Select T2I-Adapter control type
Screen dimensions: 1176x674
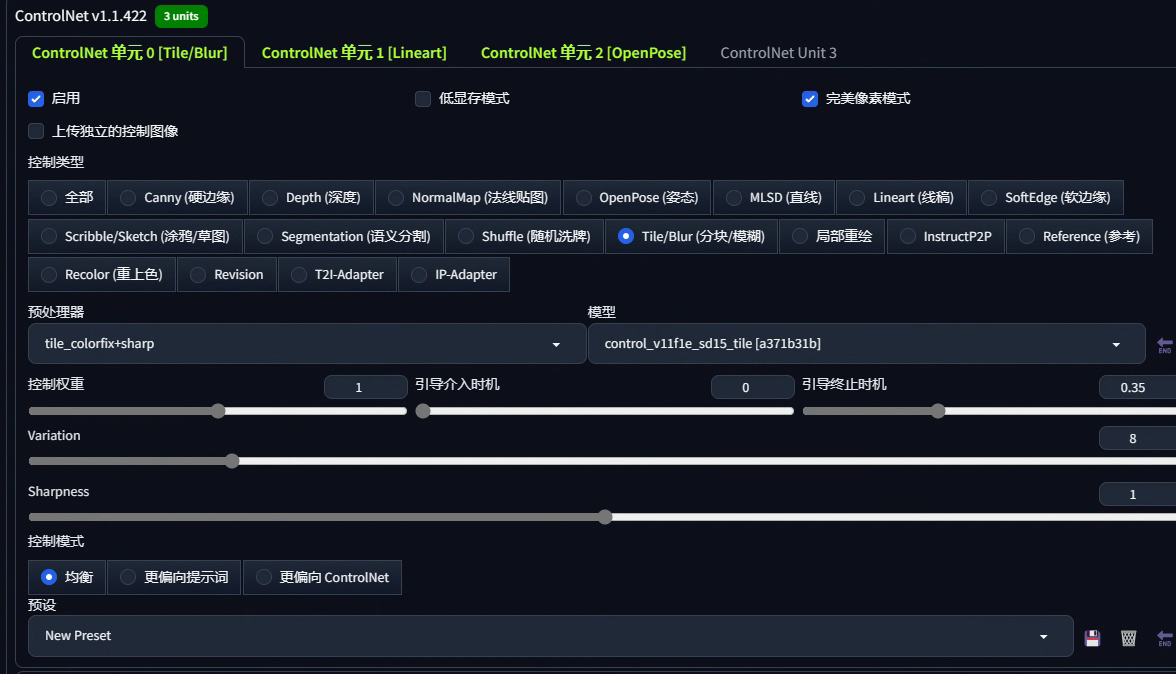pyautogui.click(x=338, y=274)
